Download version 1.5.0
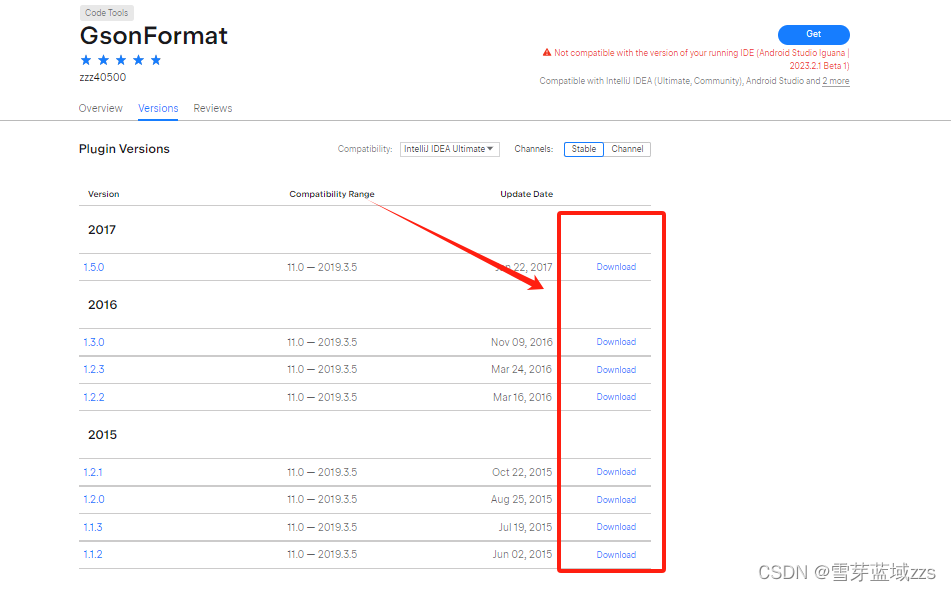 (x=616, y=267)
